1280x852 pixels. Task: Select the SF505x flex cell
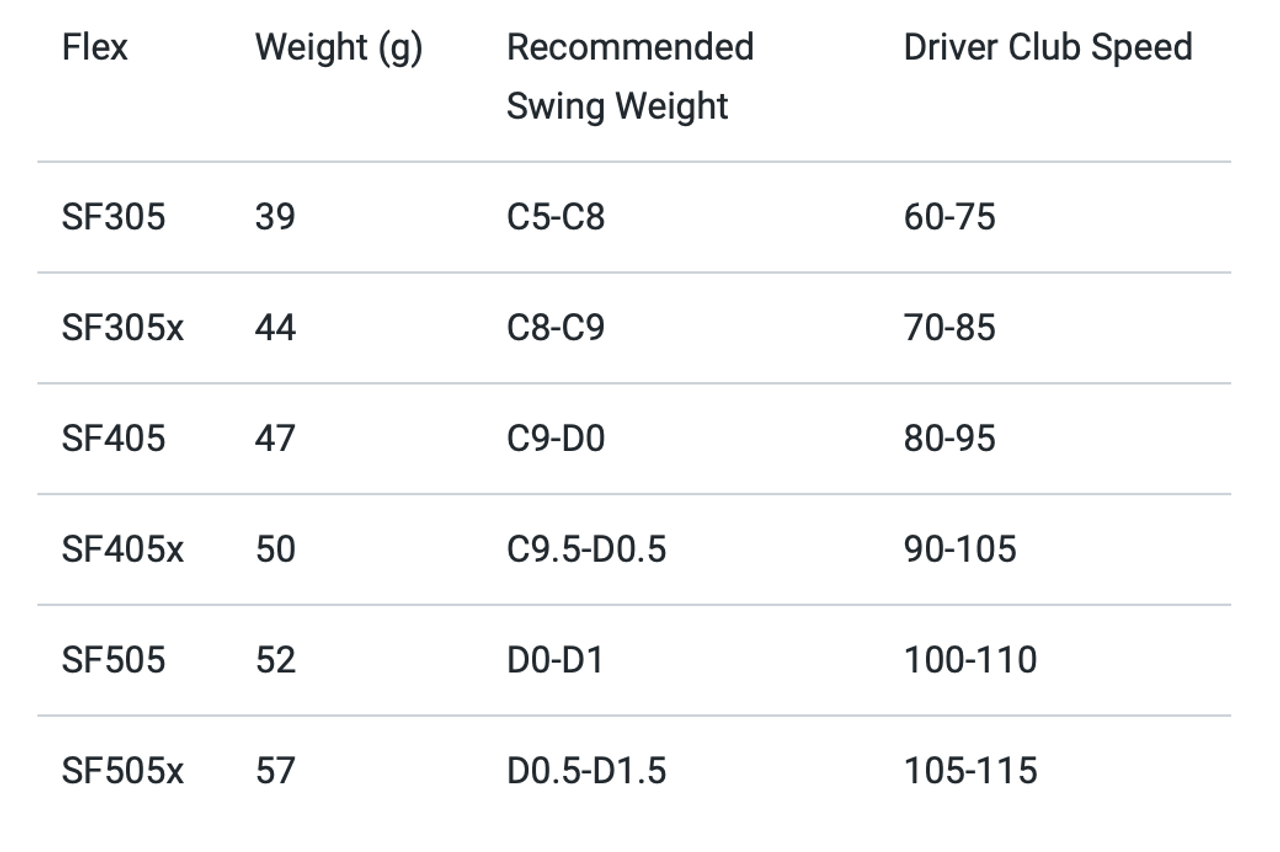(123, 771)
